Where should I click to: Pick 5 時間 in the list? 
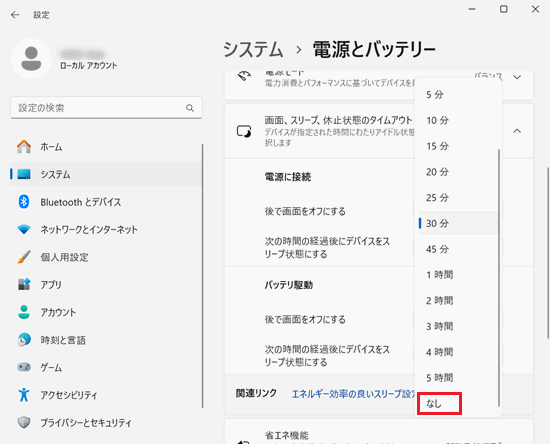457,378
